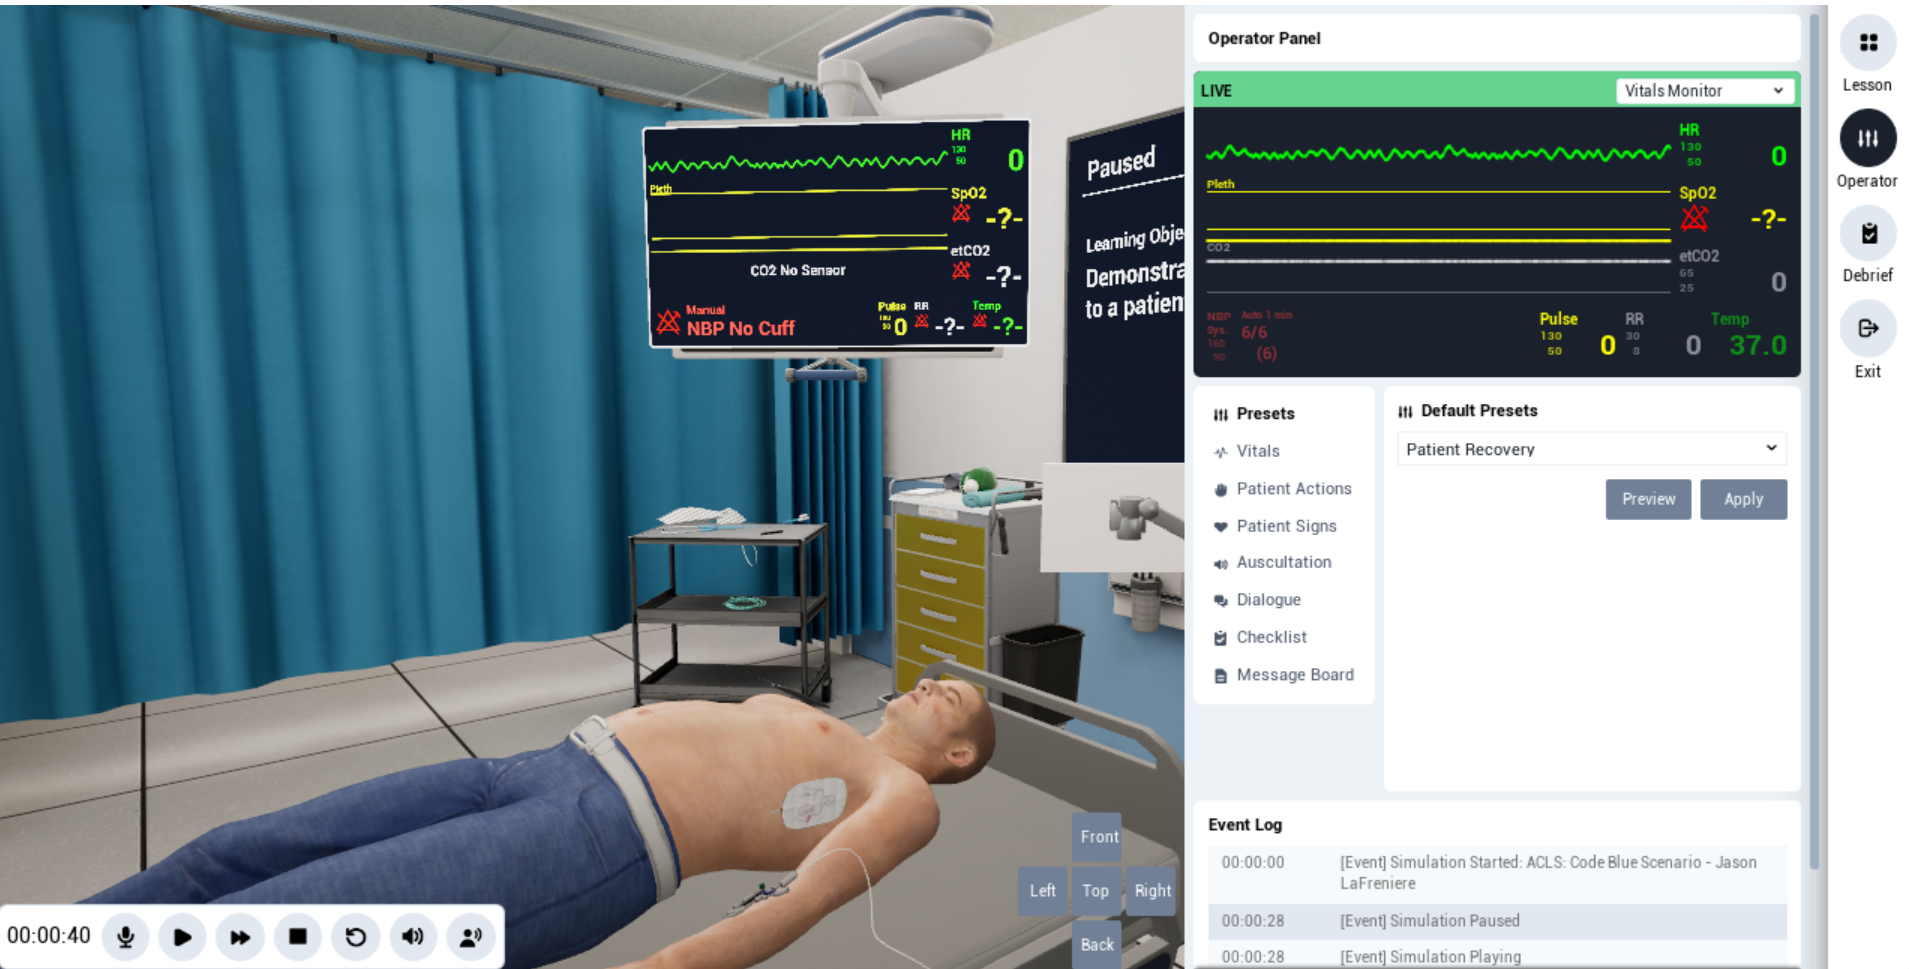The image size is (1909, 969).
Task: Select the Checklist preset category
Action: (1271, 637)
